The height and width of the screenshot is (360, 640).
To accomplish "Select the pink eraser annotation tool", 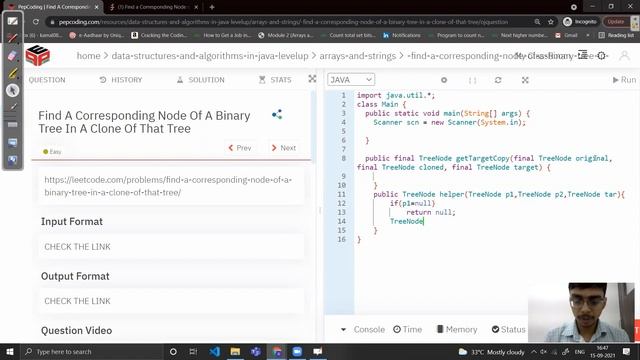I will (12, 56).
